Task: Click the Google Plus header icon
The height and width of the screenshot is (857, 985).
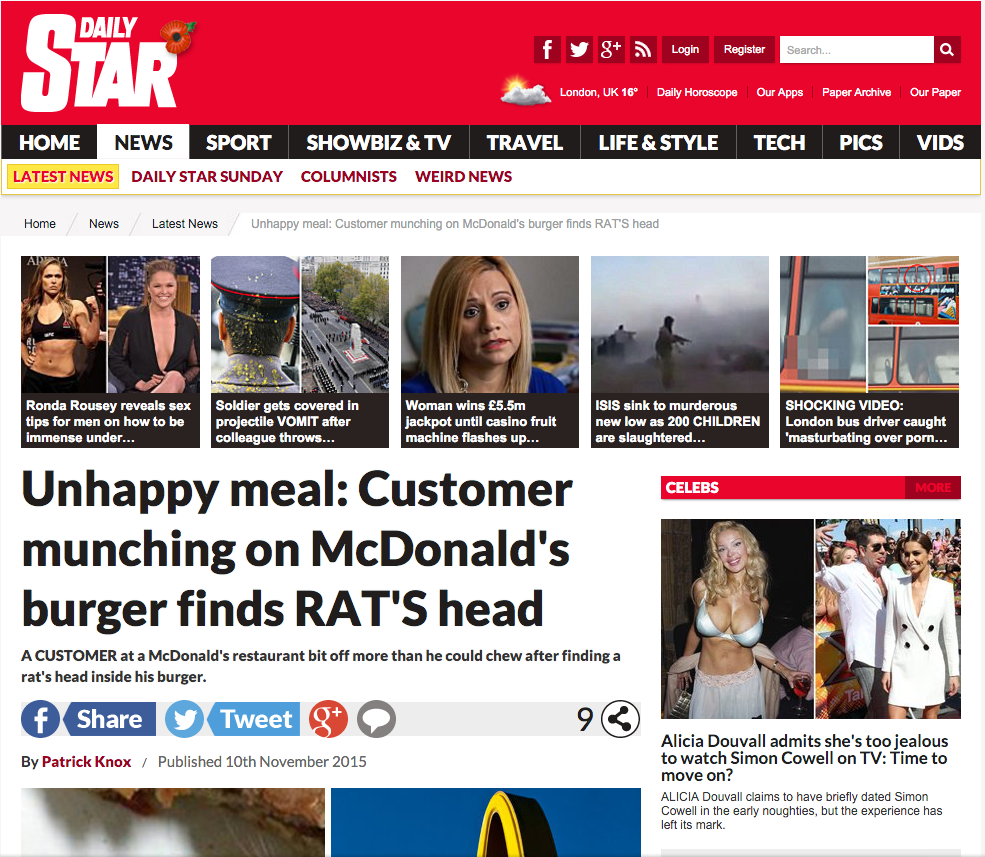Action: 611,50
